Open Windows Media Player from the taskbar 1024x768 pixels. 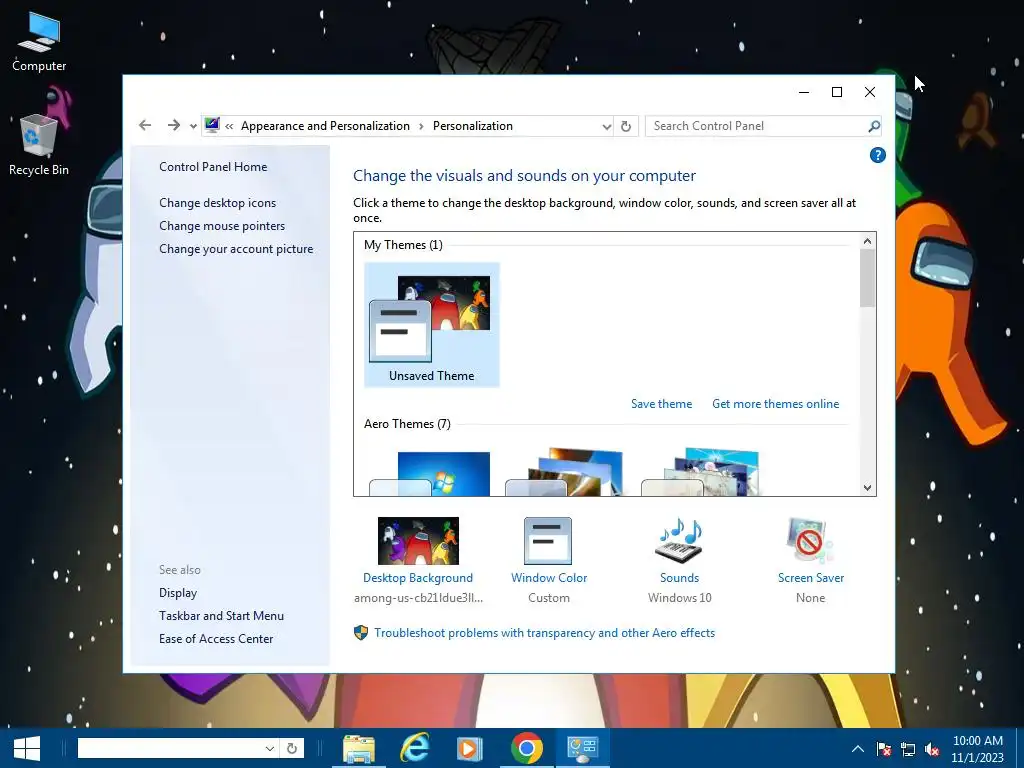tap(469, 748)
